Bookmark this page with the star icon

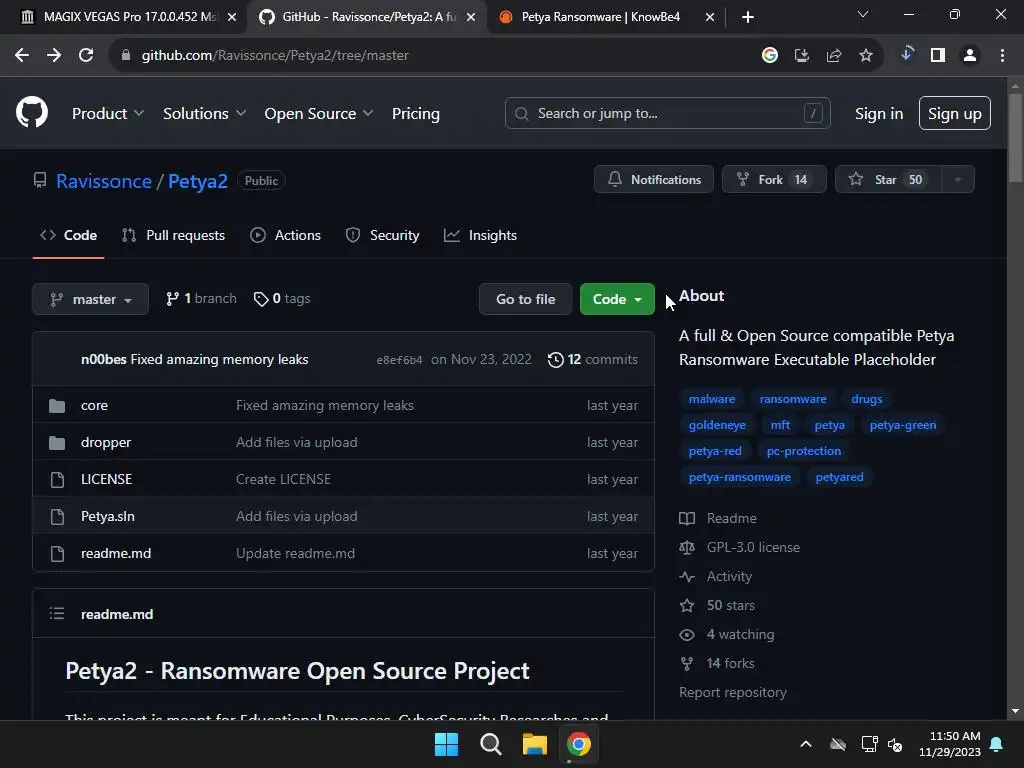click(x=866, y=56)
